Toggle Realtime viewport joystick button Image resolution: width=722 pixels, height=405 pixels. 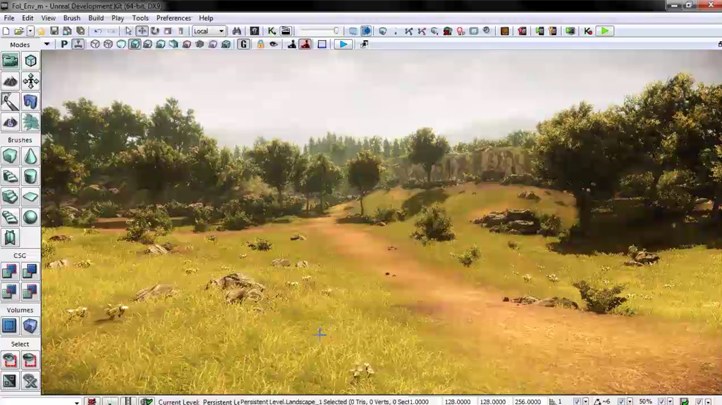(x=78, y=44)
